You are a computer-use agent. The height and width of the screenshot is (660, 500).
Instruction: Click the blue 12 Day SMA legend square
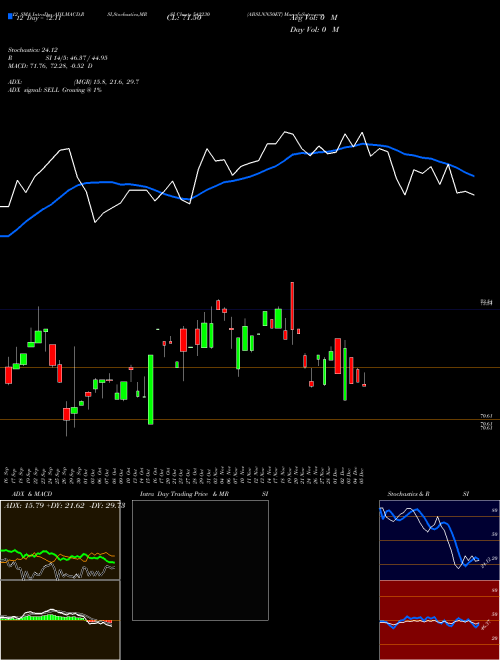click(x=10, y=16)
